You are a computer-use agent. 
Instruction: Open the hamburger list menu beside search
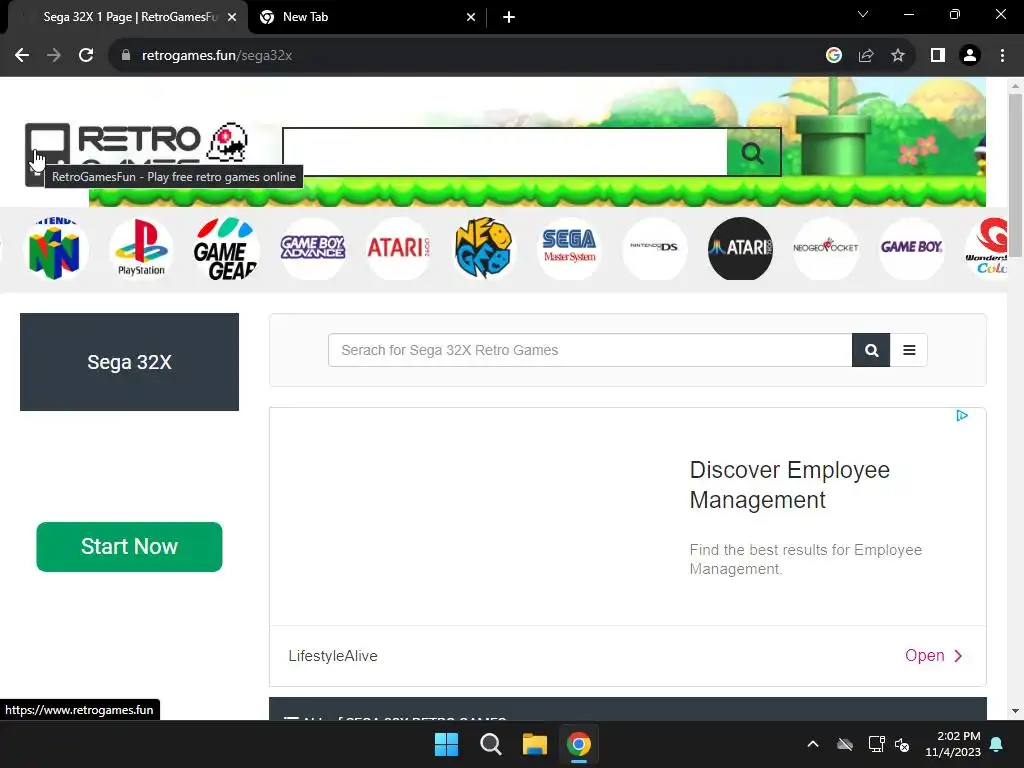(x=908, y=350)
